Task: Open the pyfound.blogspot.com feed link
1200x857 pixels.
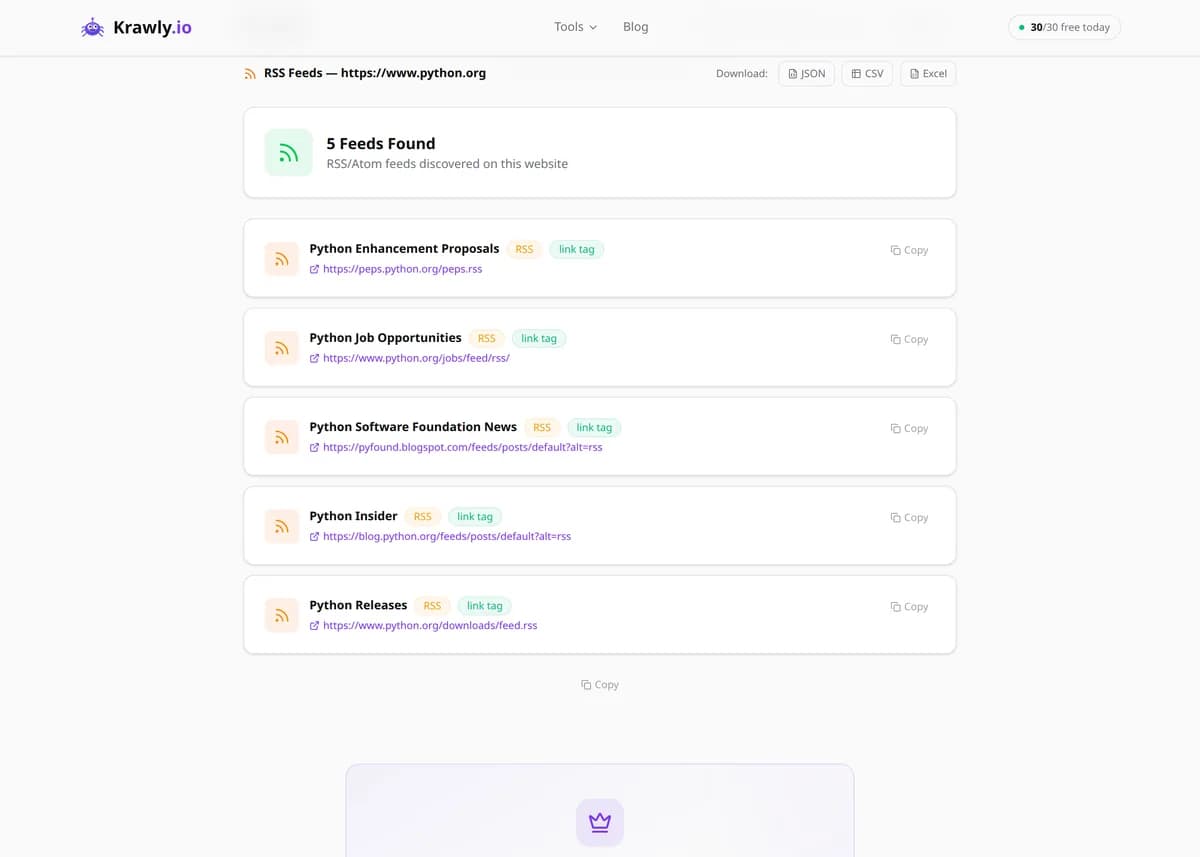Action: coord(462,447)
